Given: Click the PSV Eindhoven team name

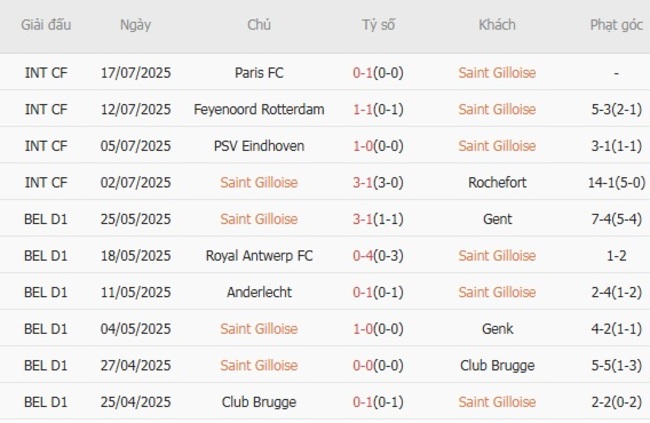Looking at the screenshot, I should pyautogui.click(x=259, y=146).
